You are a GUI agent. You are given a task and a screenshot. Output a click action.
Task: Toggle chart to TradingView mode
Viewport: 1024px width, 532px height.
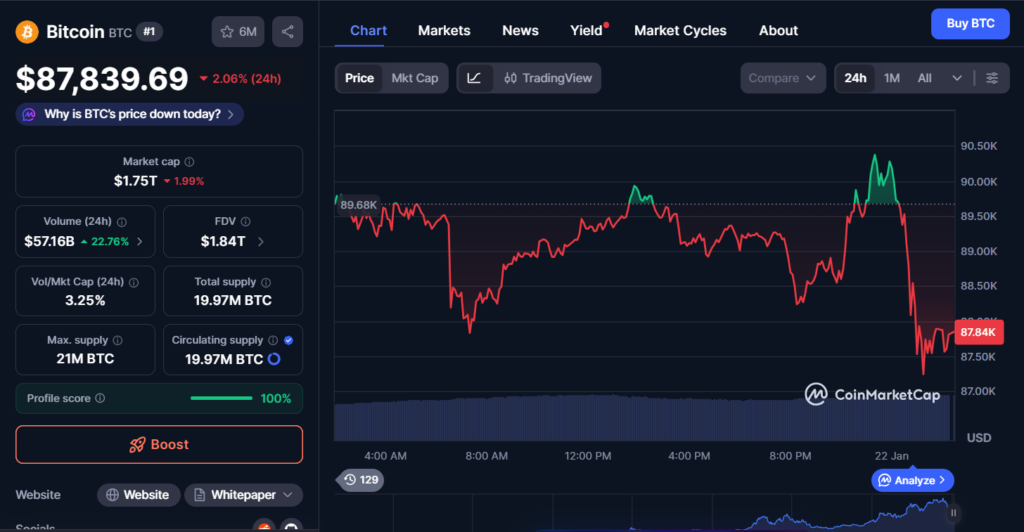(548, 78)
